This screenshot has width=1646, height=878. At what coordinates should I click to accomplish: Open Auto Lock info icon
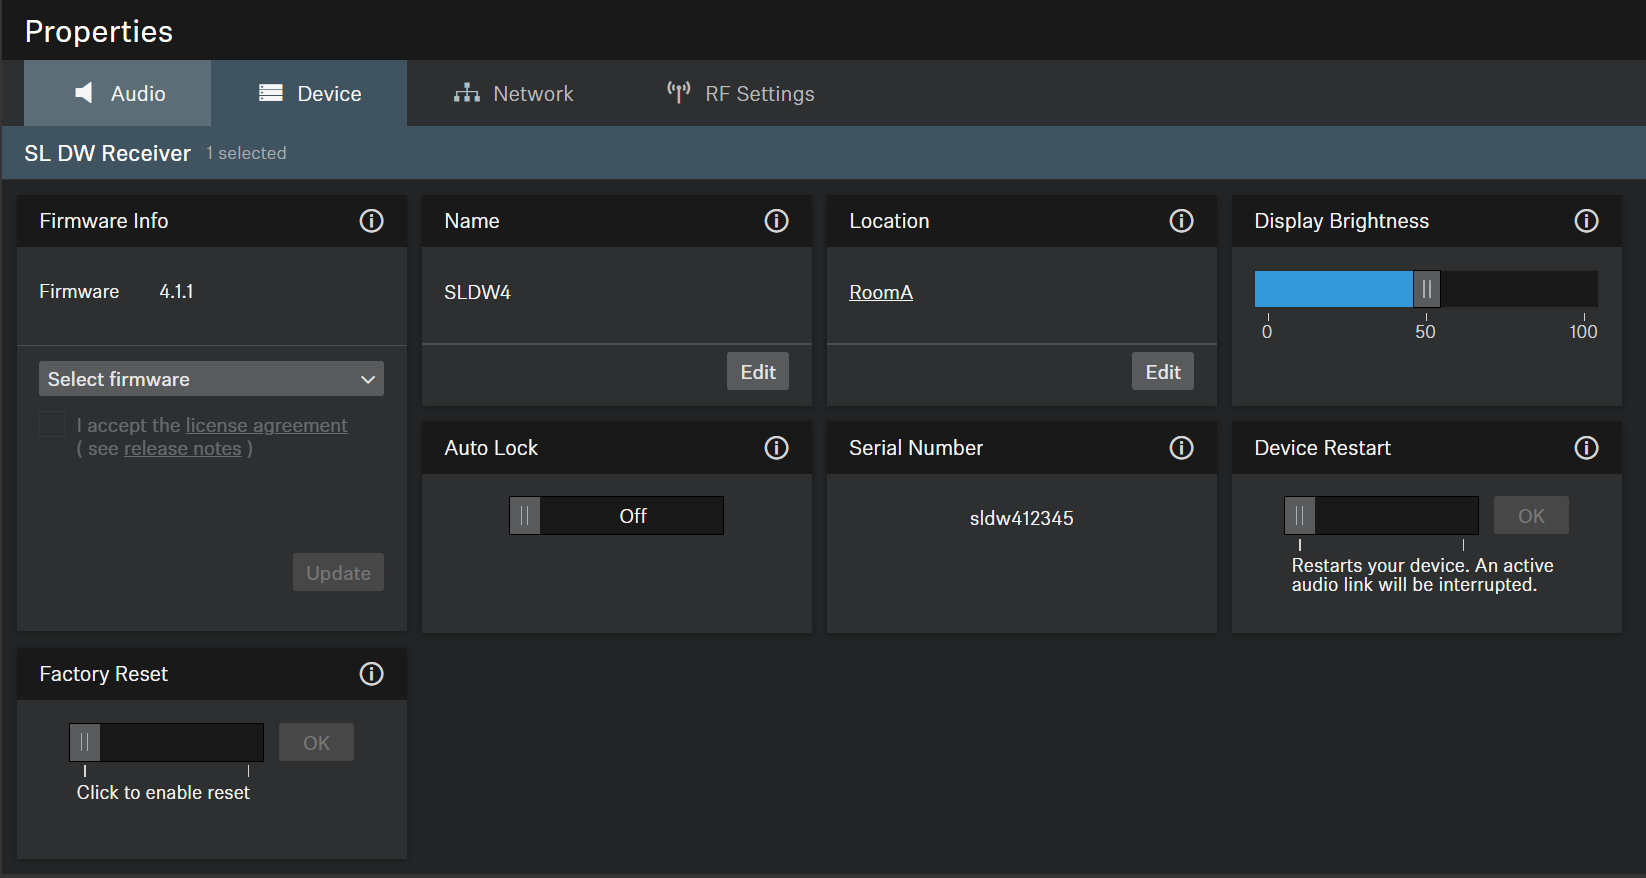[x=776, y=448]
